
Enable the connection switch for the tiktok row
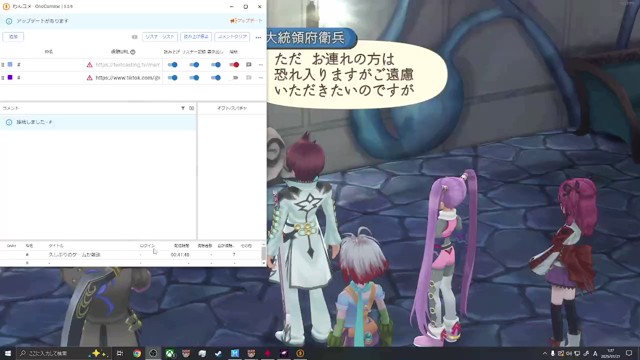[234, 78]
